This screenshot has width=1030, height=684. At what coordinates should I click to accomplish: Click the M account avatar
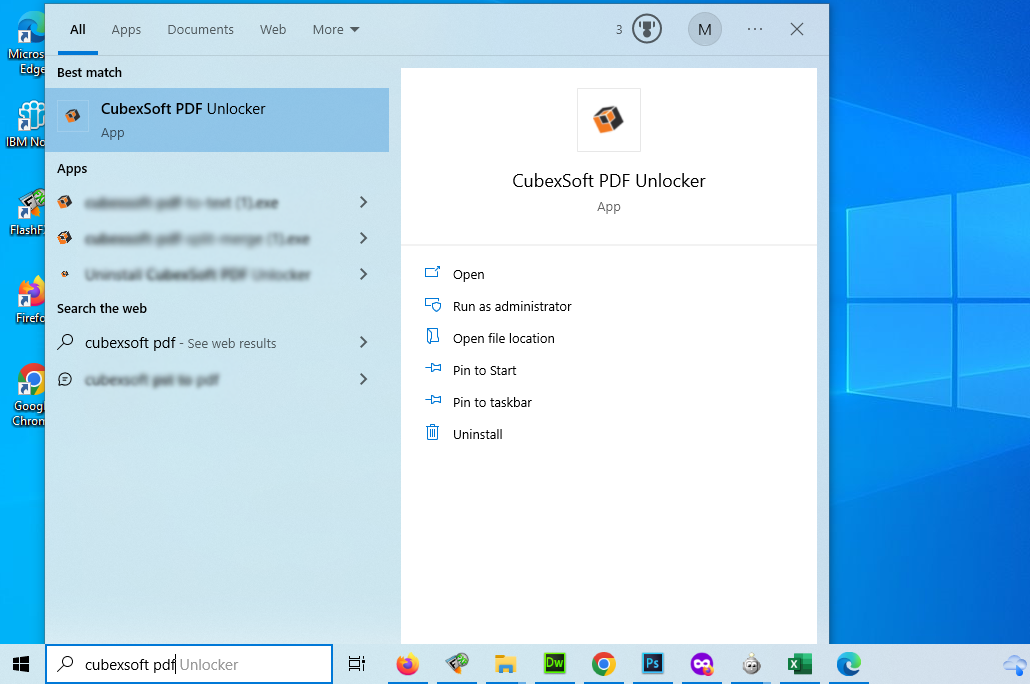(x=704, y=30)
